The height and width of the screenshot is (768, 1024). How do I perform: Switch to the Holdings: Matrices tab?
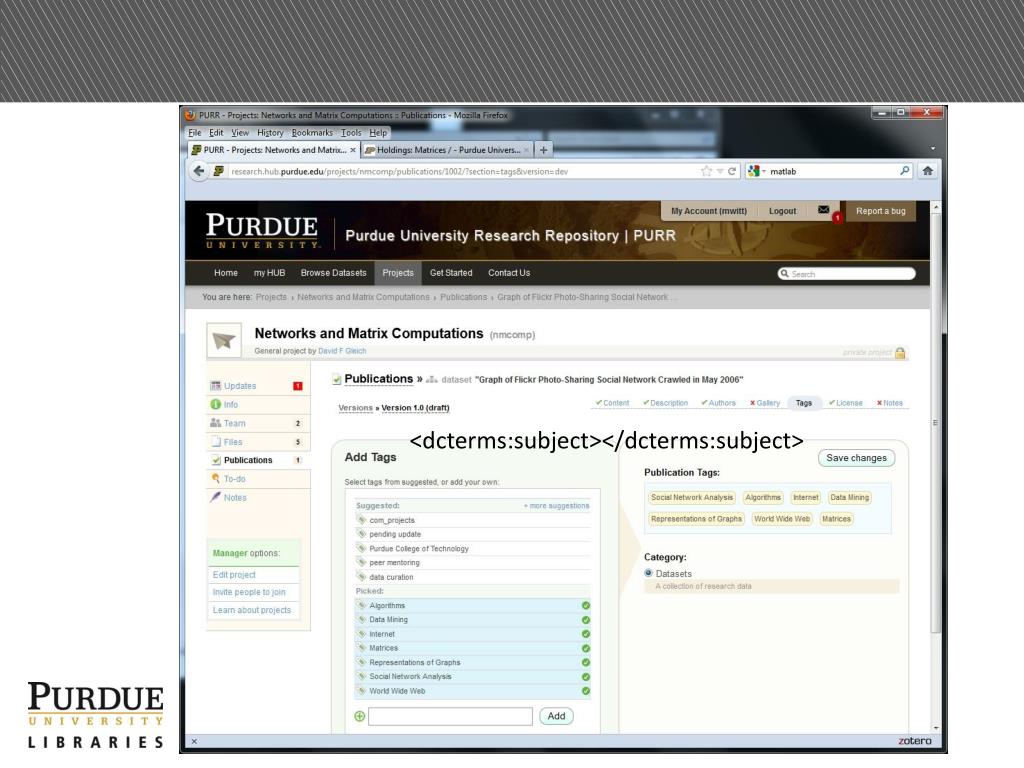click(x=447, y=150)
